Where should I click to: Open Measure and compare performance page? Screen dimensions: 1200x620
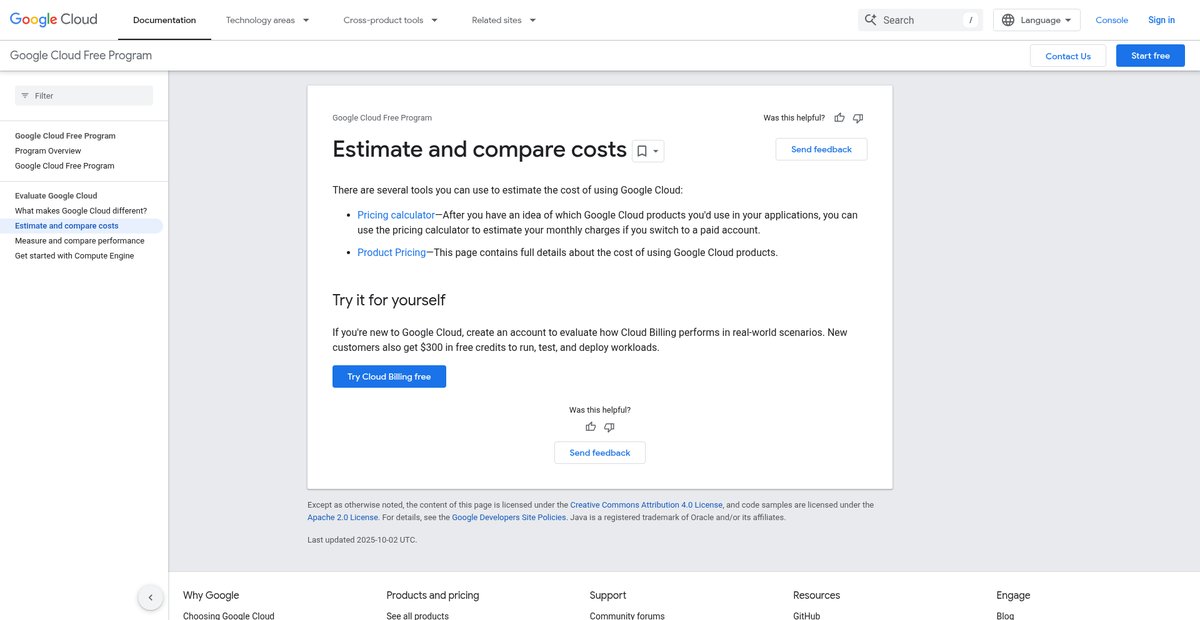click(80, 241)
